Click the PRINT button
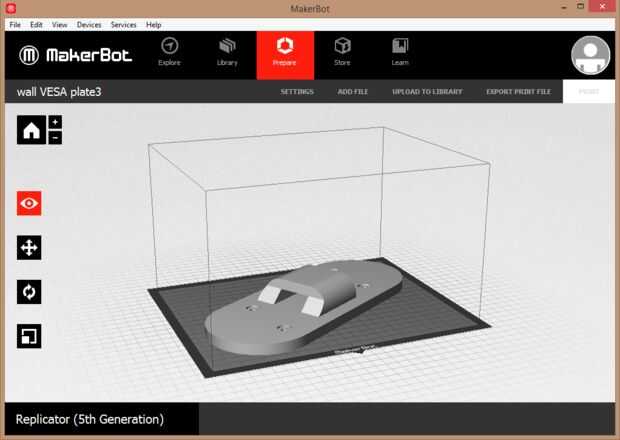This screenshot has height=440, width=620. 589,91
